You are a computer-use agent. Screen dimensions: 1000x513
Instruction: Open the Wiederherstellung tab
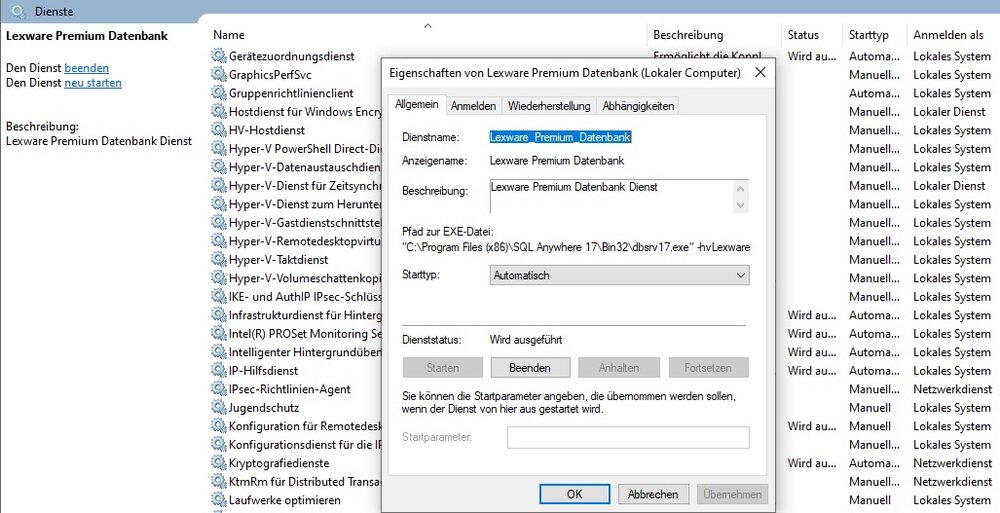pos(549,105)
